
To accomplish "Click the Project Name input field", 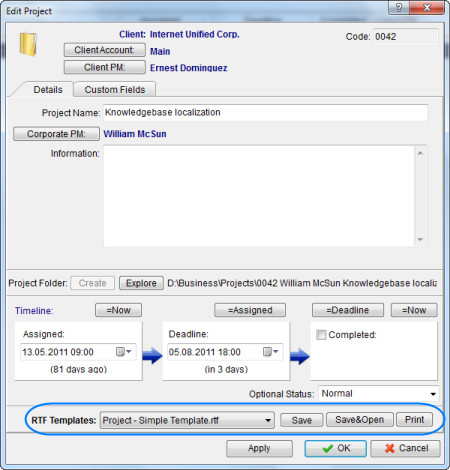I will pos(265,113).
